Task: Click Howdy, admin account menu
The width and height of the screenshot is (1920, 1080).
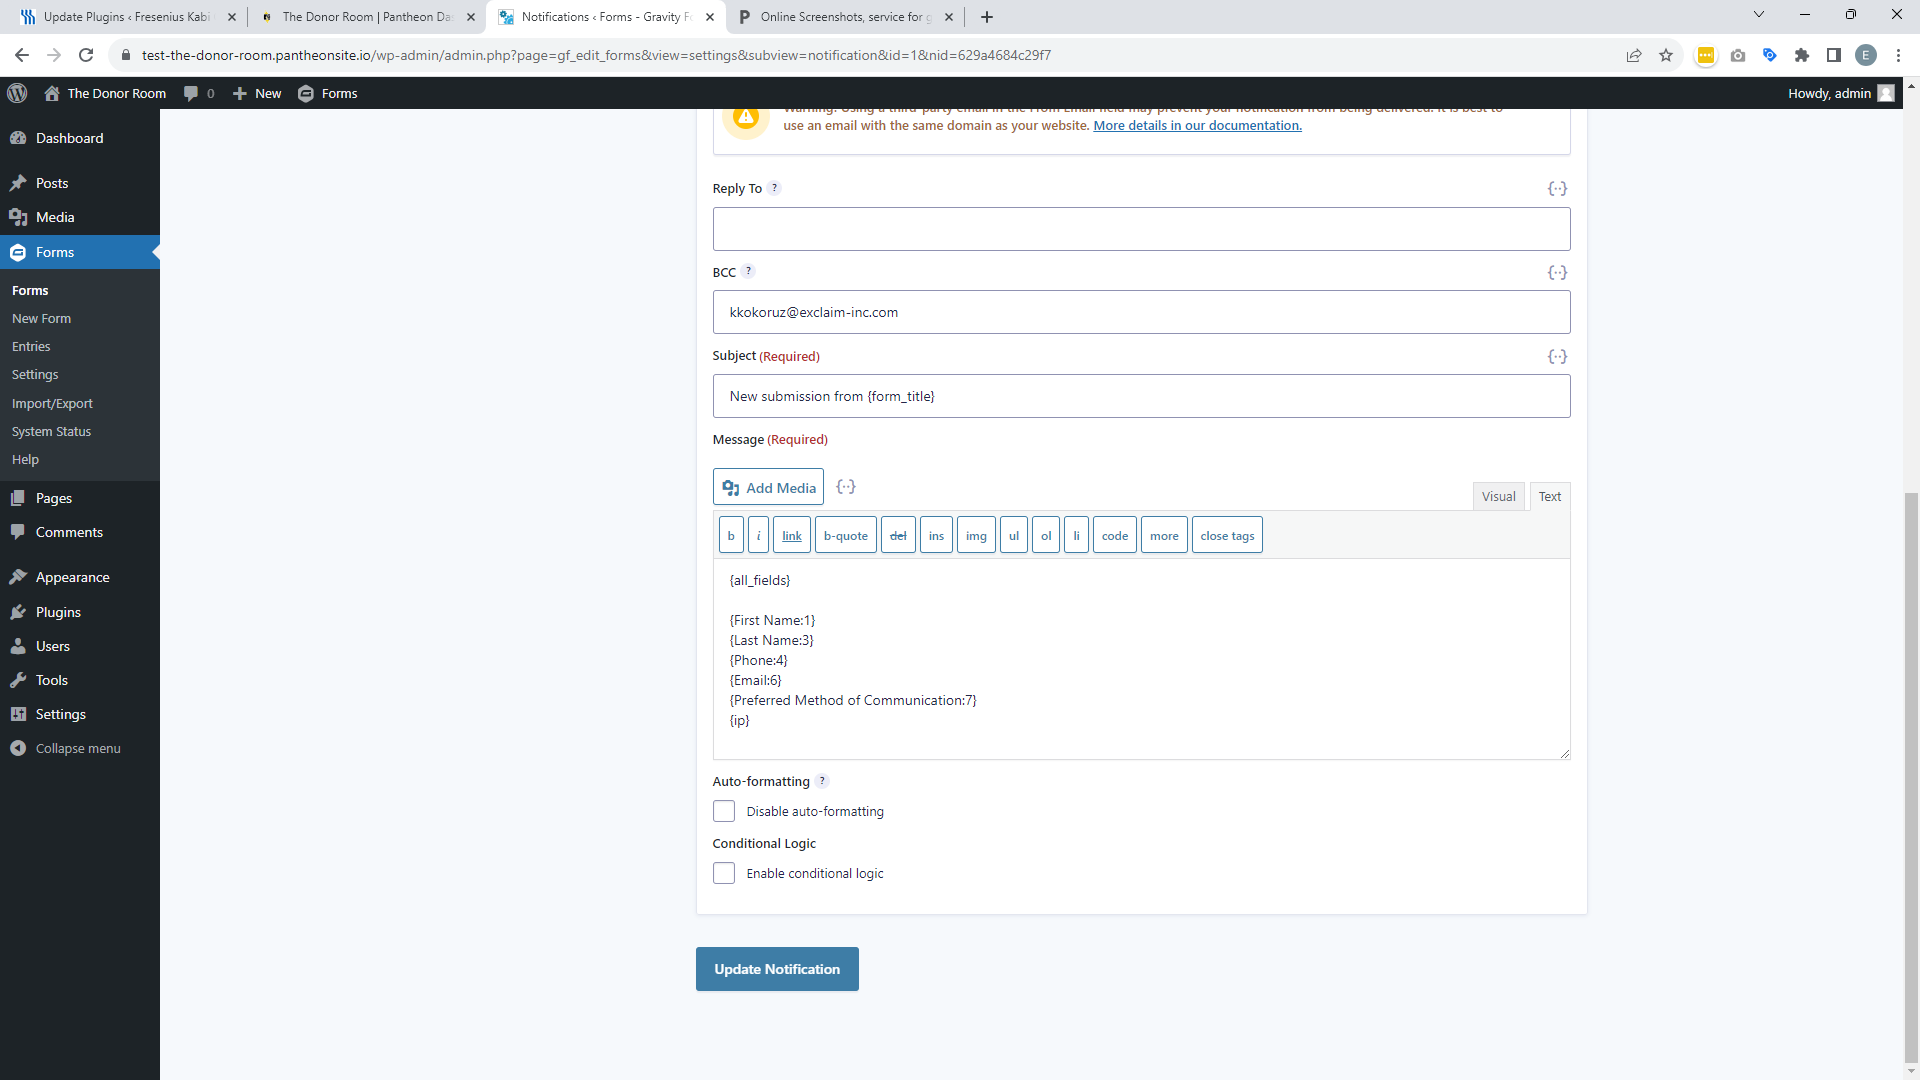Action: (x=1840, y=93)
